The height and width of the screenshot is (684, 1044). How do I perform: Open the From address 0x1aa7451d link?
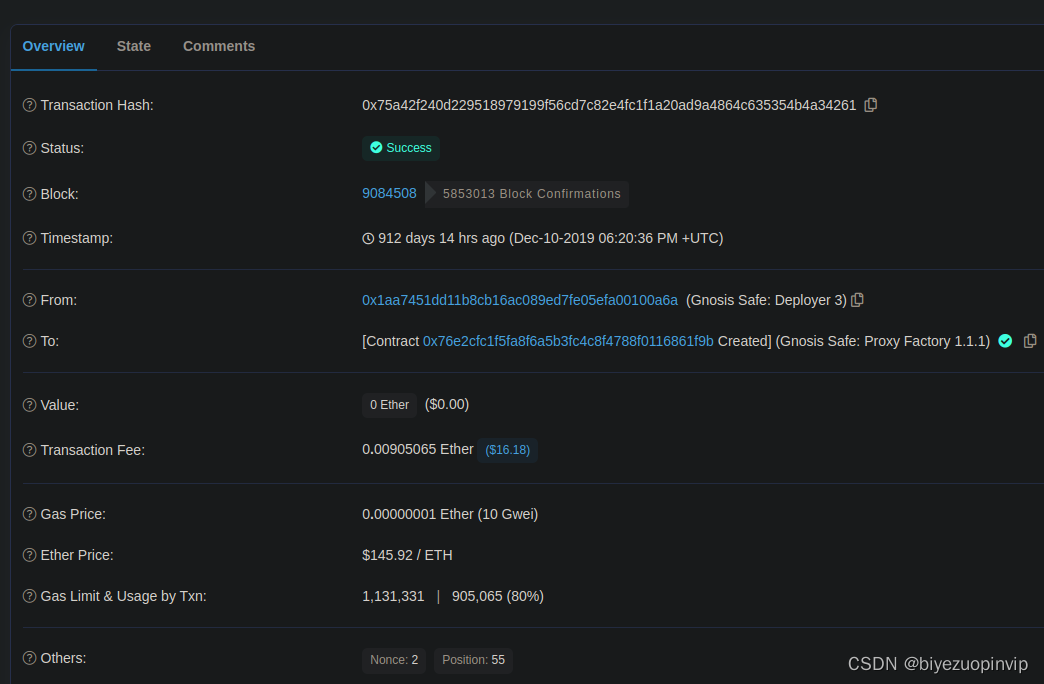[520, 300]
